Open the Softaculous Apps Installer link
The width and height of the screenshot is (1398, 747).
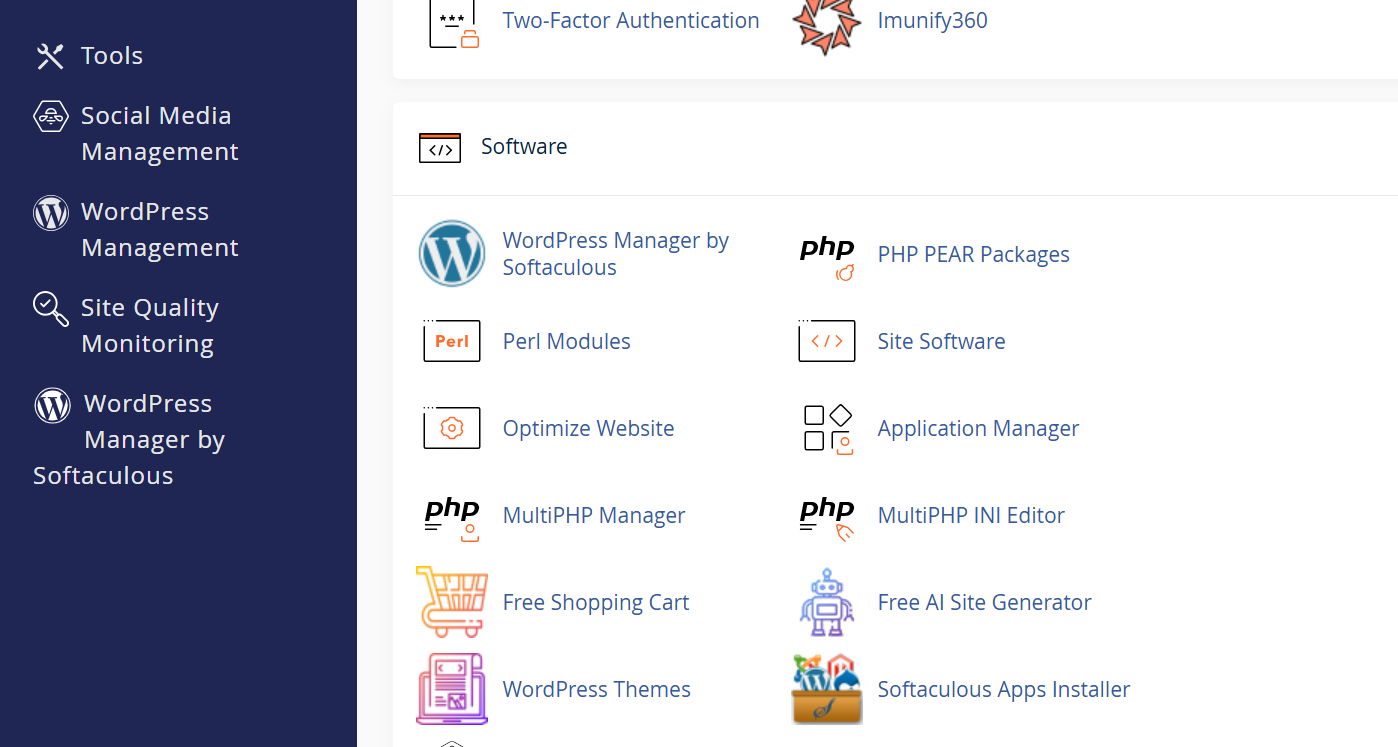point(1004,689)
